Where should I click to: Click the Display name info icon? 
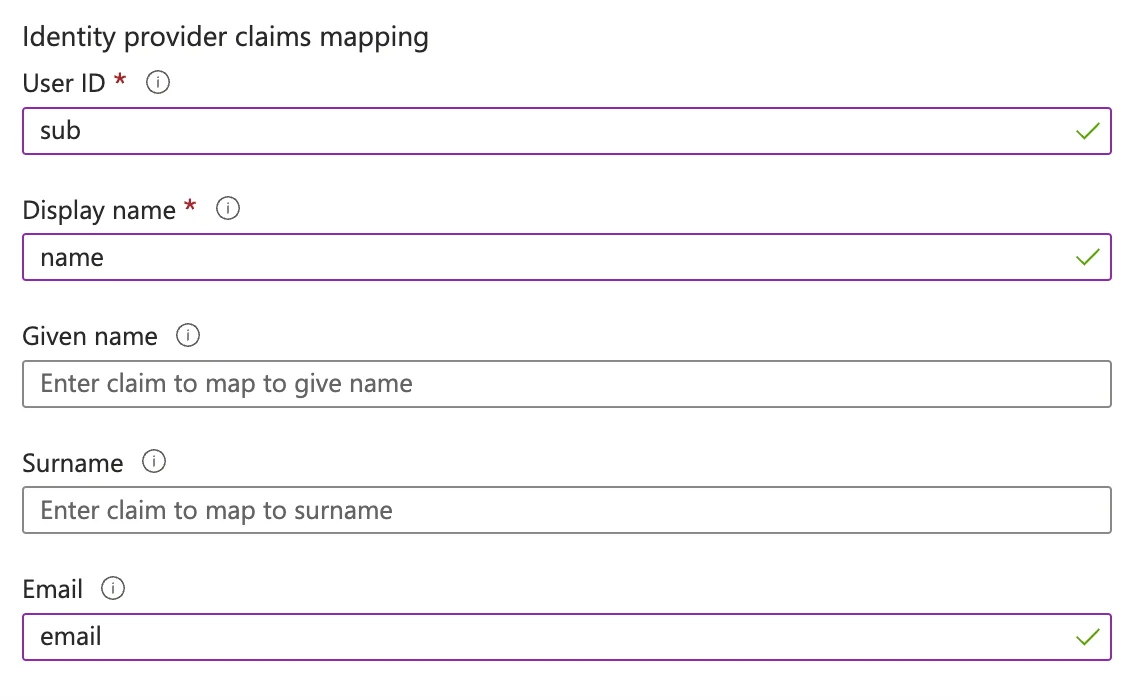click(227, 209)
